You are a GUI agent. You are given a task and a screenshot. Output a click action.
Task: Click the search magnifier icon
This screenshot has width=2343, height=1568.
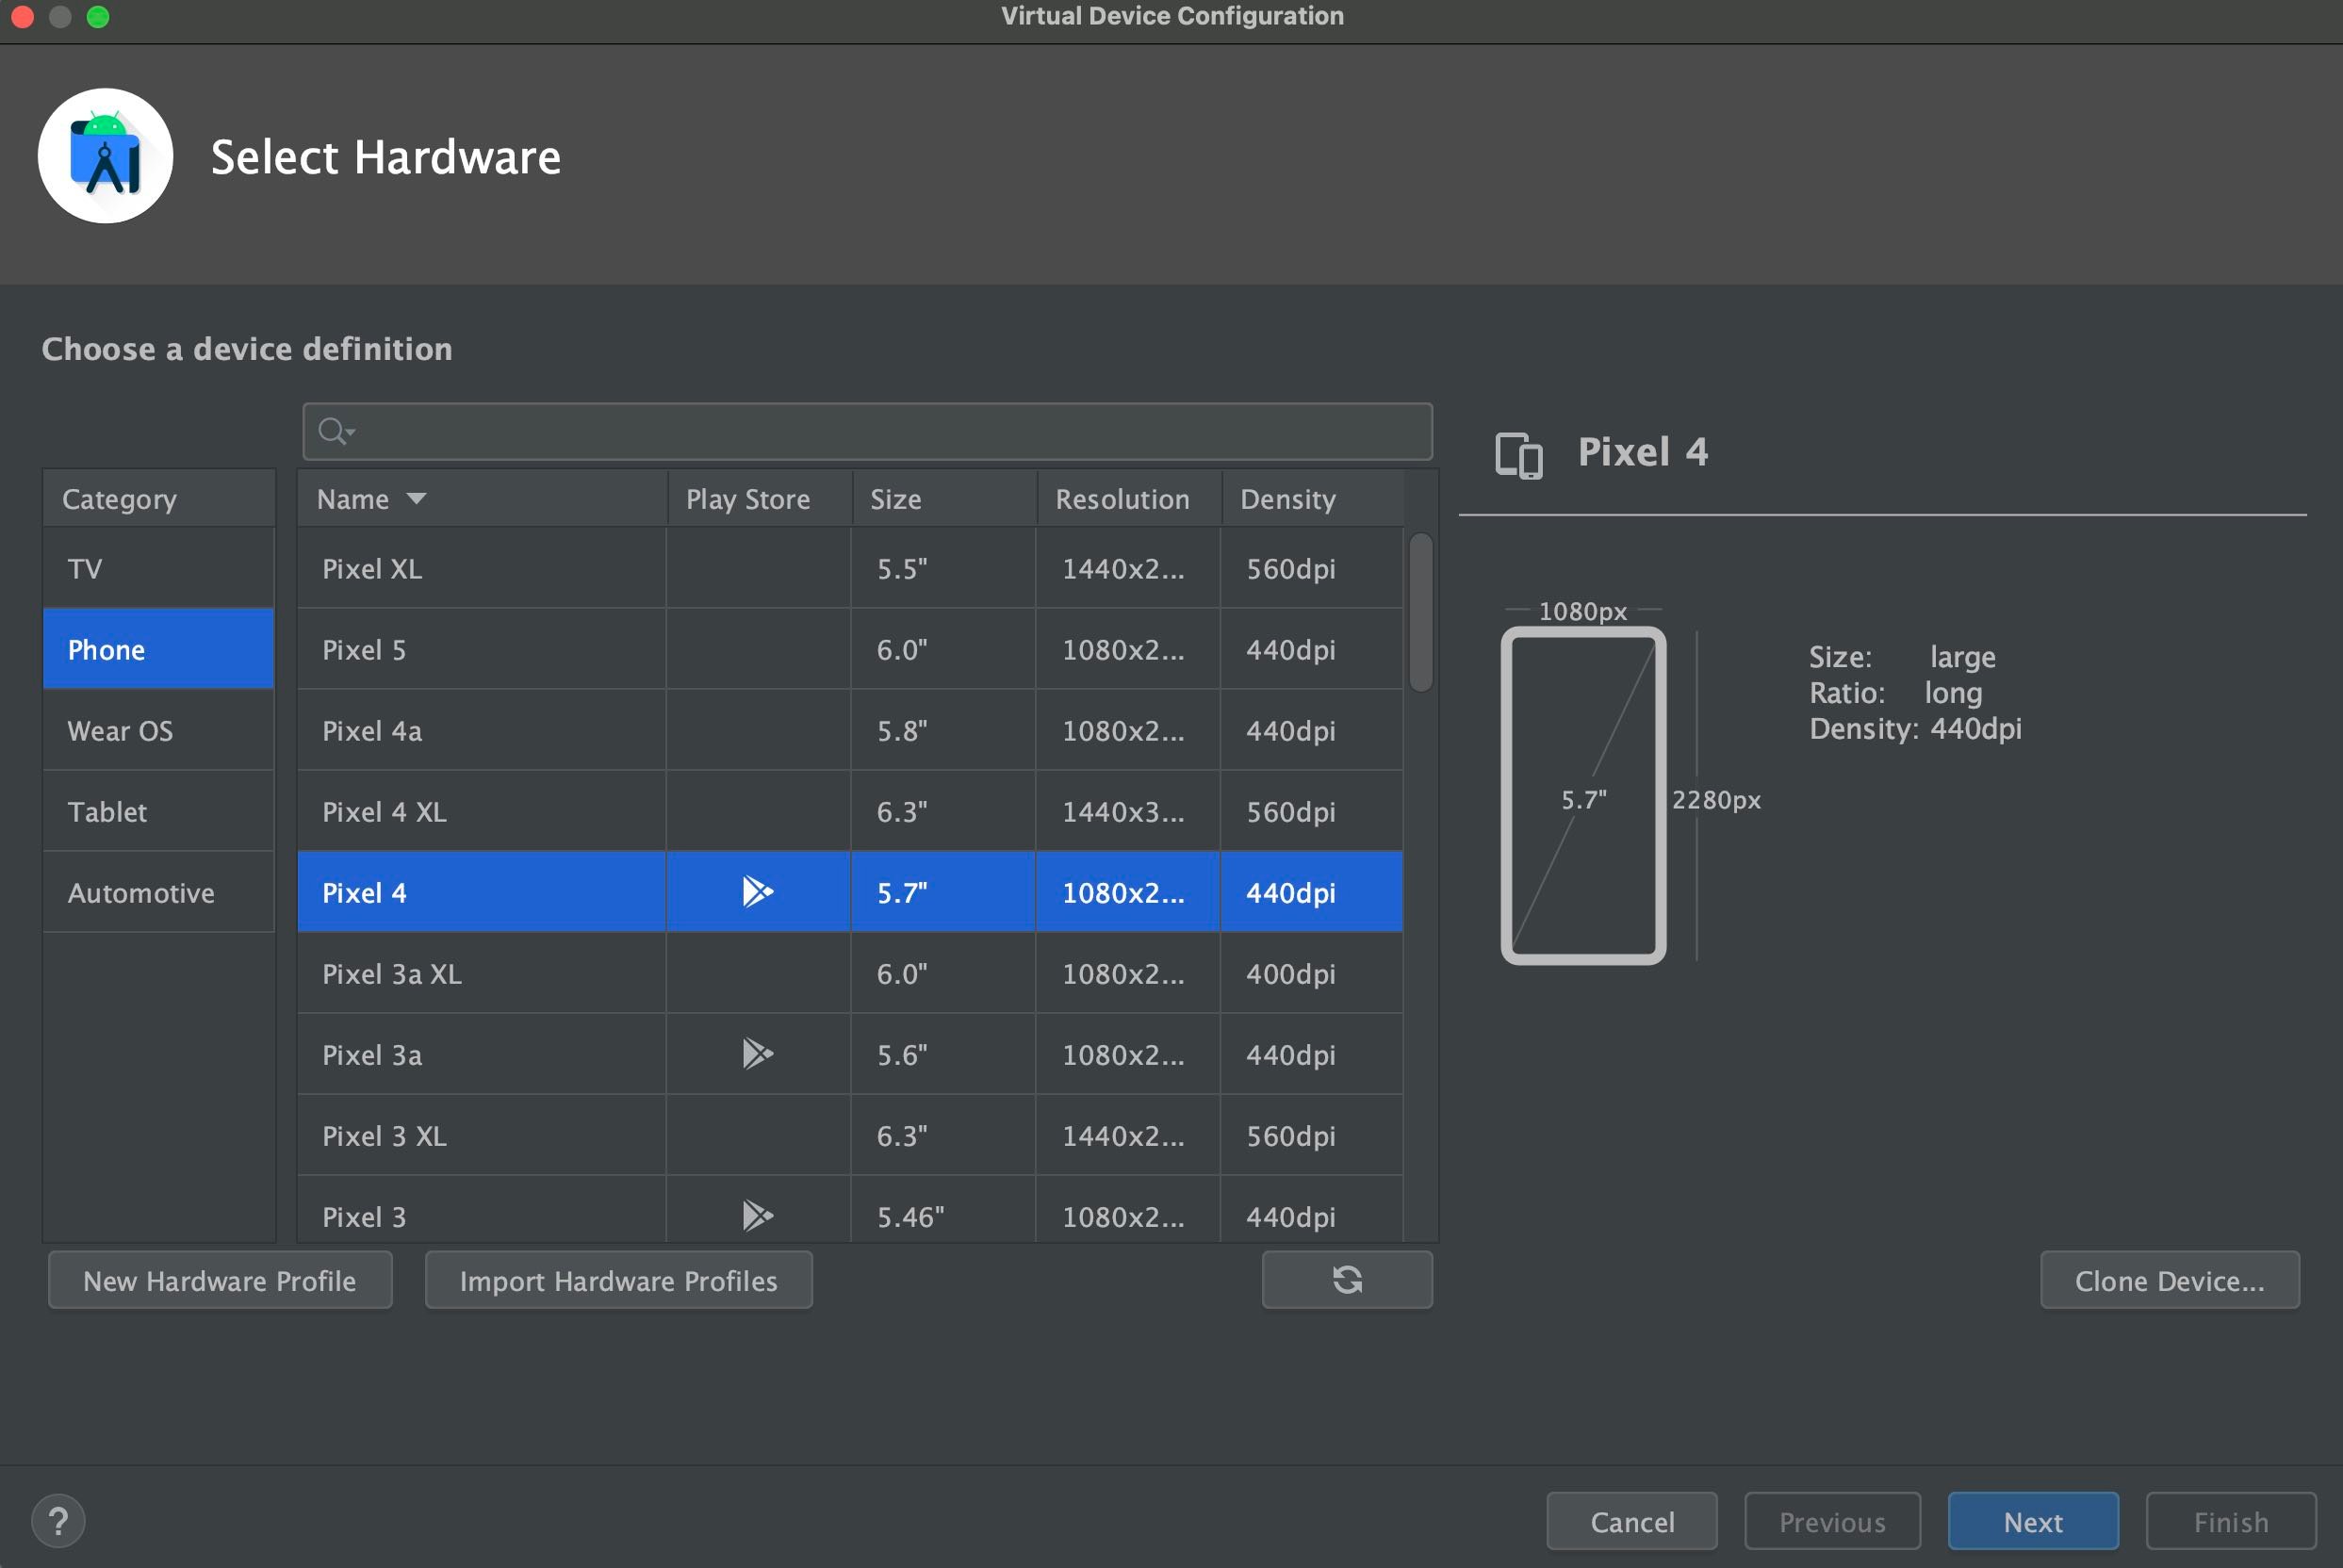click(333, 431)
